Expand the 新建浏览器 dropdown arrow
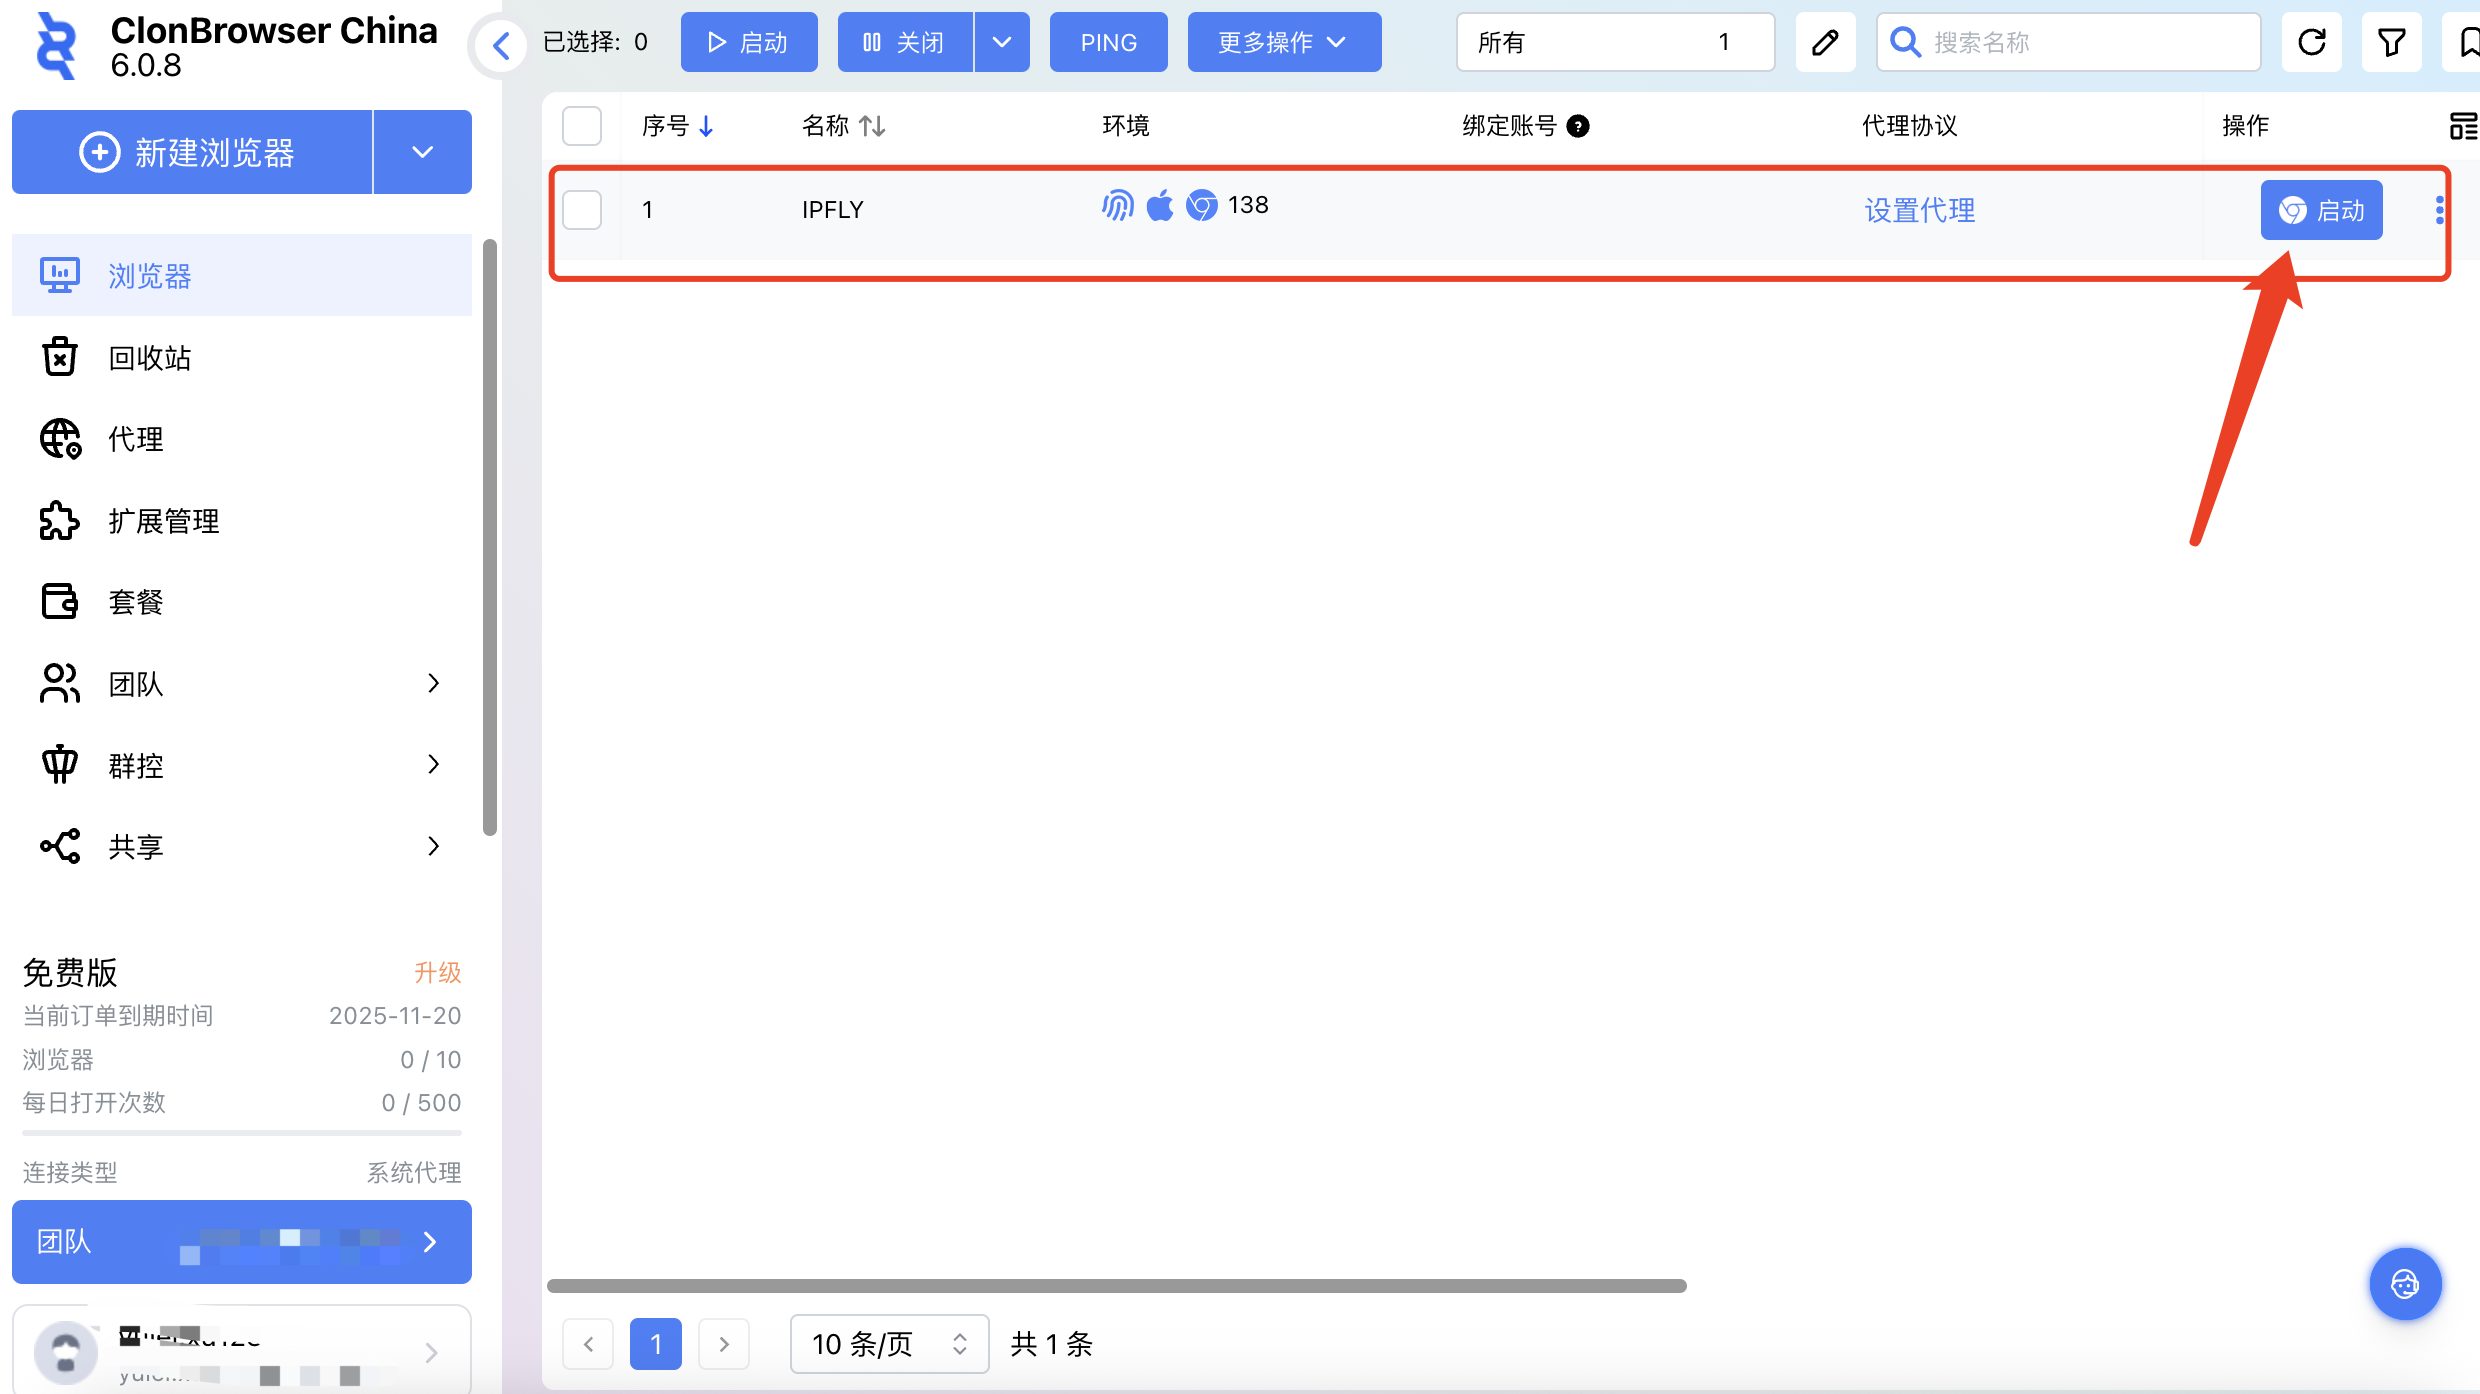The image size is (2480, 1394). pyautogui.click(x=422, y=152)
